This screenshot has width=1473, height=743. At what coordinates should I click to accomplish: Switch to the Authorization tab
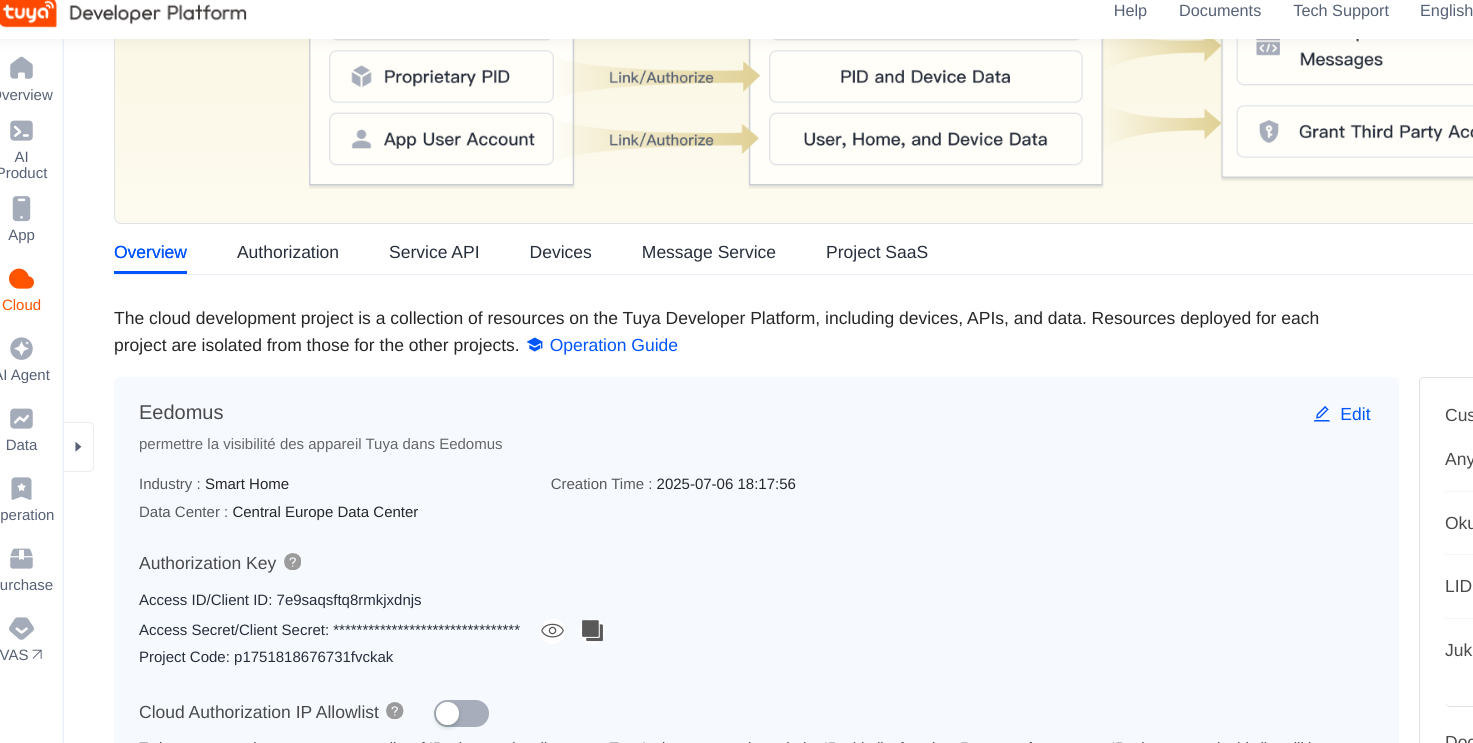pos(288,252)
